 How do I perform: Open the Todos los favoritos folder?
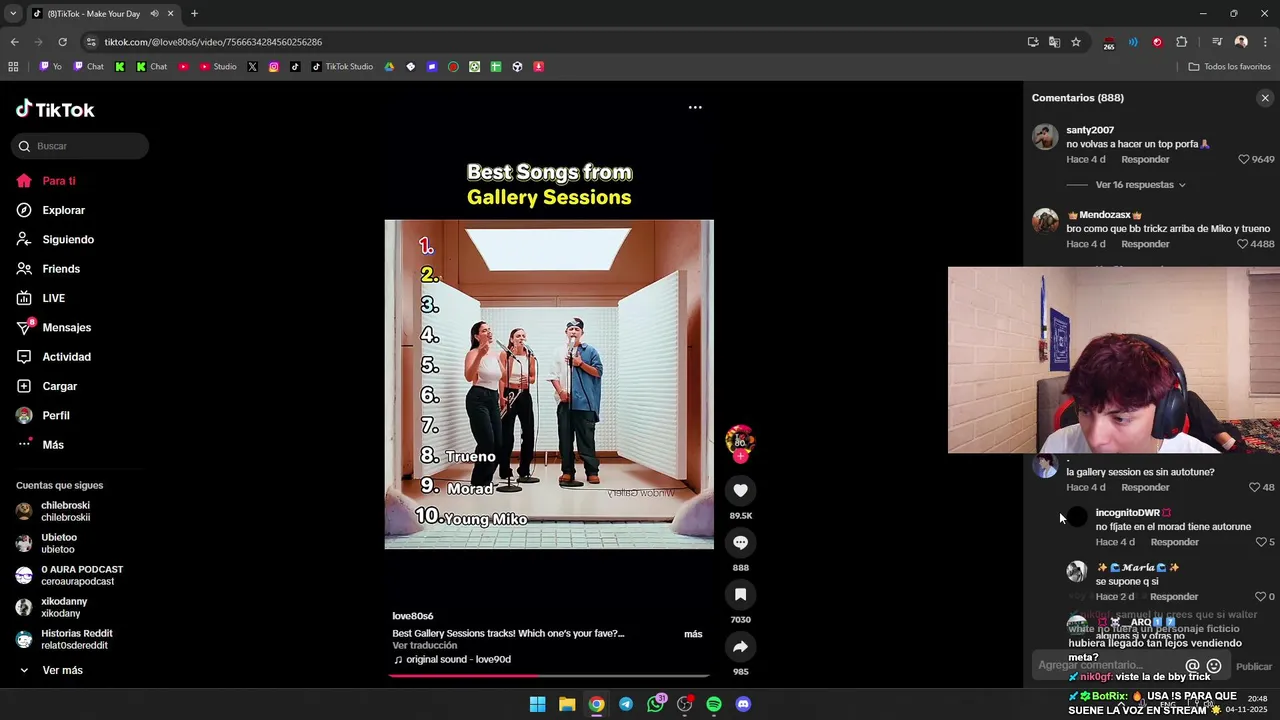1229,67
